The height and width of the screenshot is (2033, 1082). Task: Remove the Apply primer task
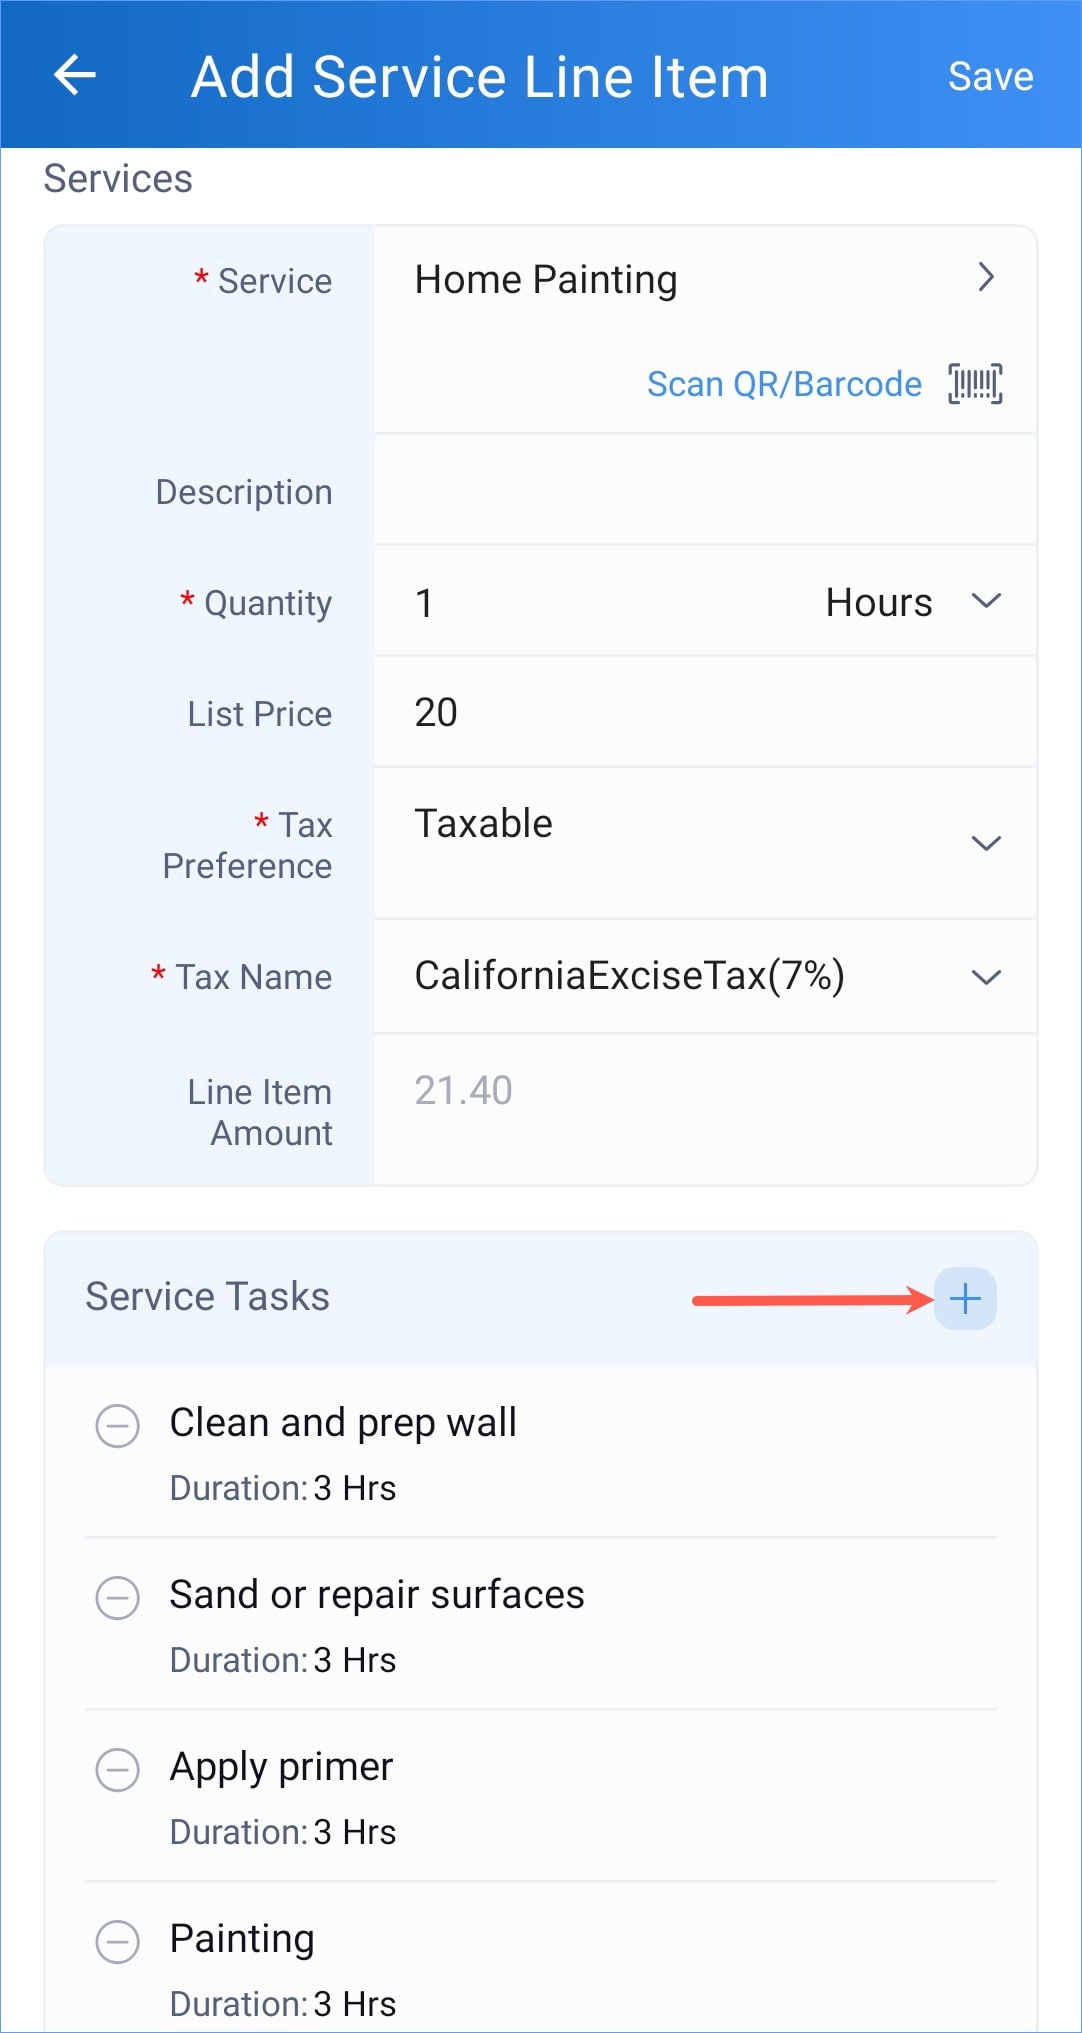click(x=117, y=1769)
